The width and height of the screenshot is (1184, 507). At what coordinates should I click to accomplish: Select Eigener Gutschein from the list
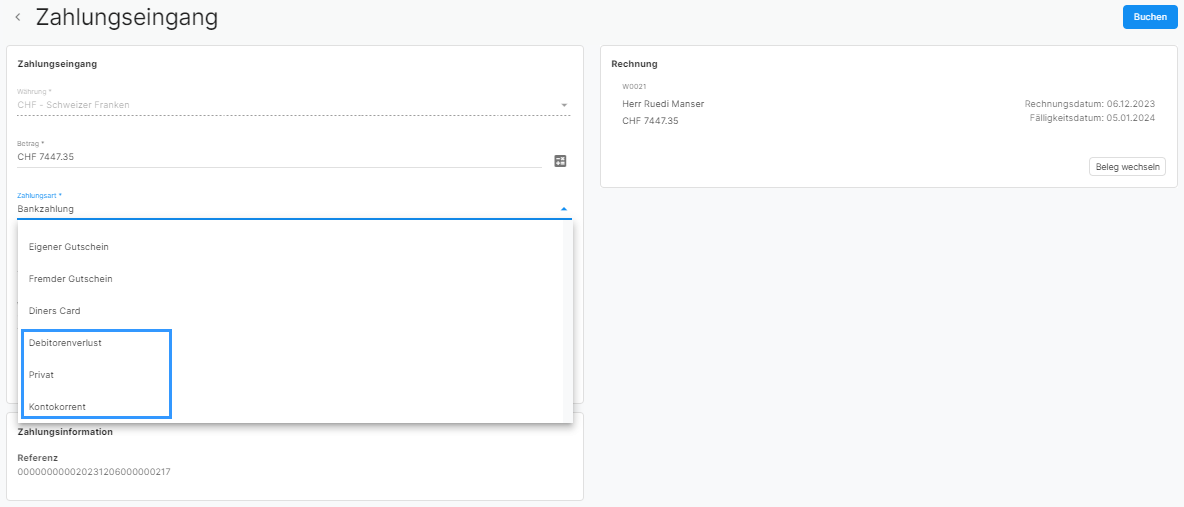tap(69, 247)
